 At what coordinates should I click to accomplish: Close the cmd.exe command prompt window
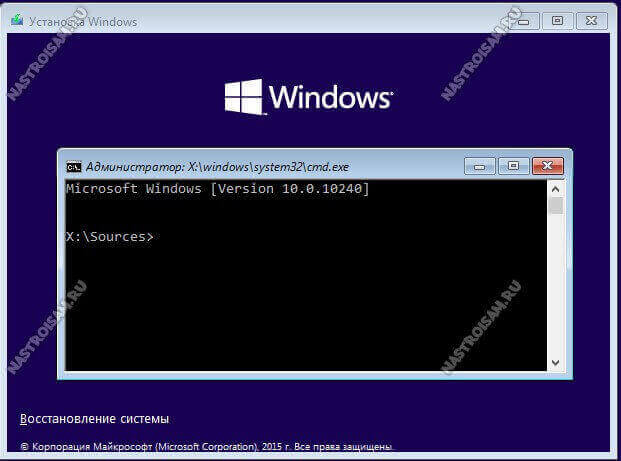548,166
